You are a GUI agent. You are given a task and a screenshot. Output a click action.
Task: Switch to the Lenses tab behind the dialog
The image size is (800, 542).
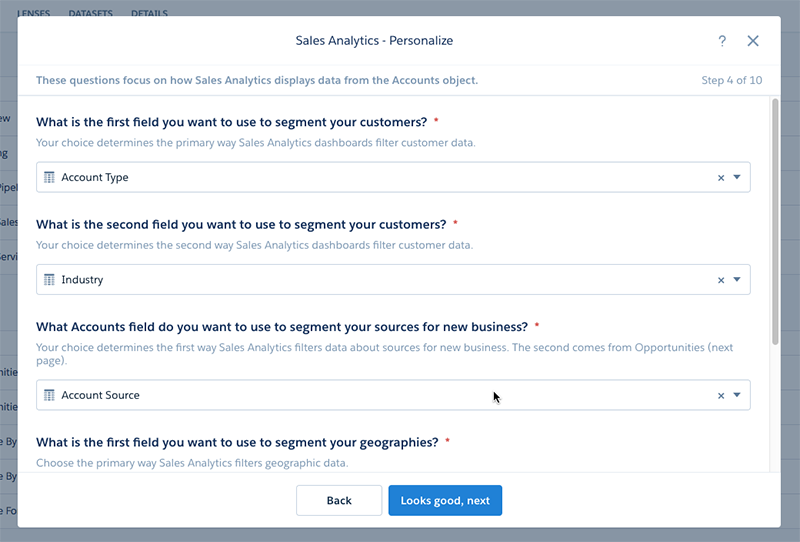coord(34,13)
